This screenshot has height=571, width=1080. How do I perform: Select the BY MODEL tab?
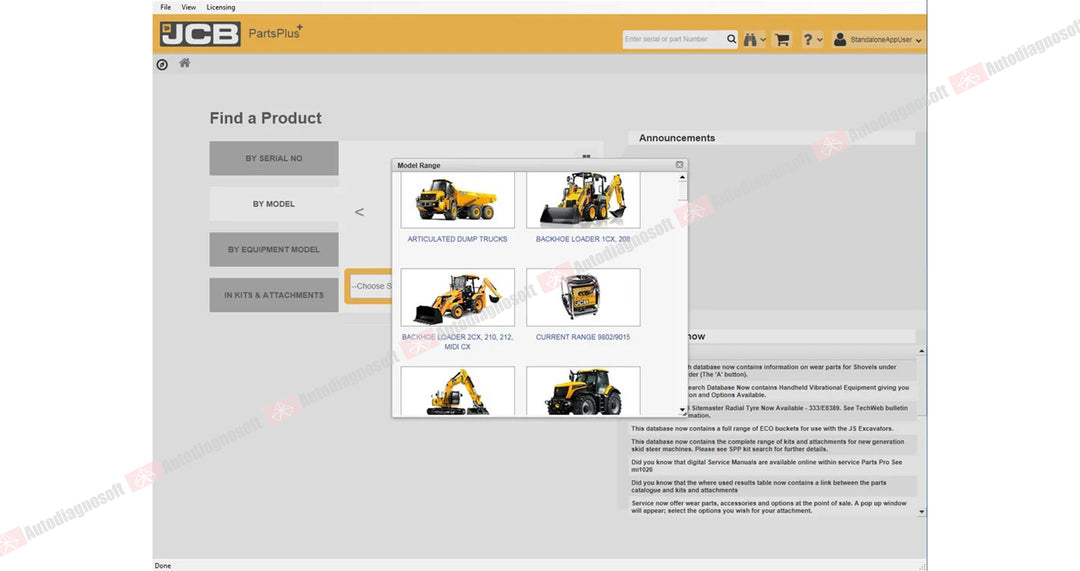tap(273, 204)
